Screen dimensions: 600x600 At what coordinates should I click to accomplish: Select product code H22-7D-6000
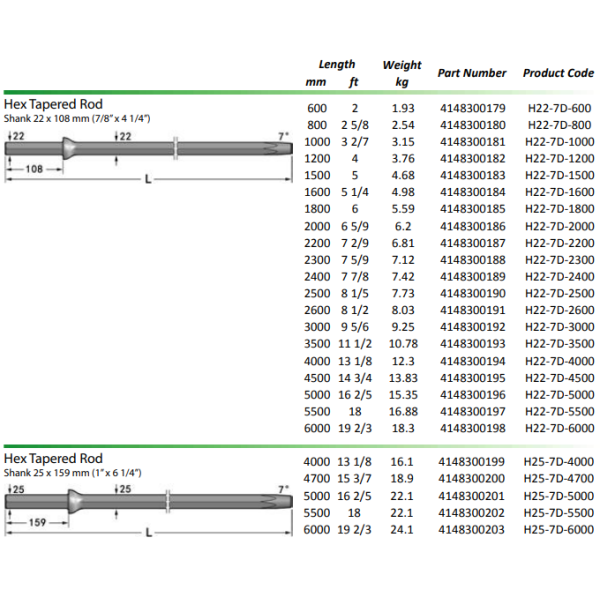[559, 428]
